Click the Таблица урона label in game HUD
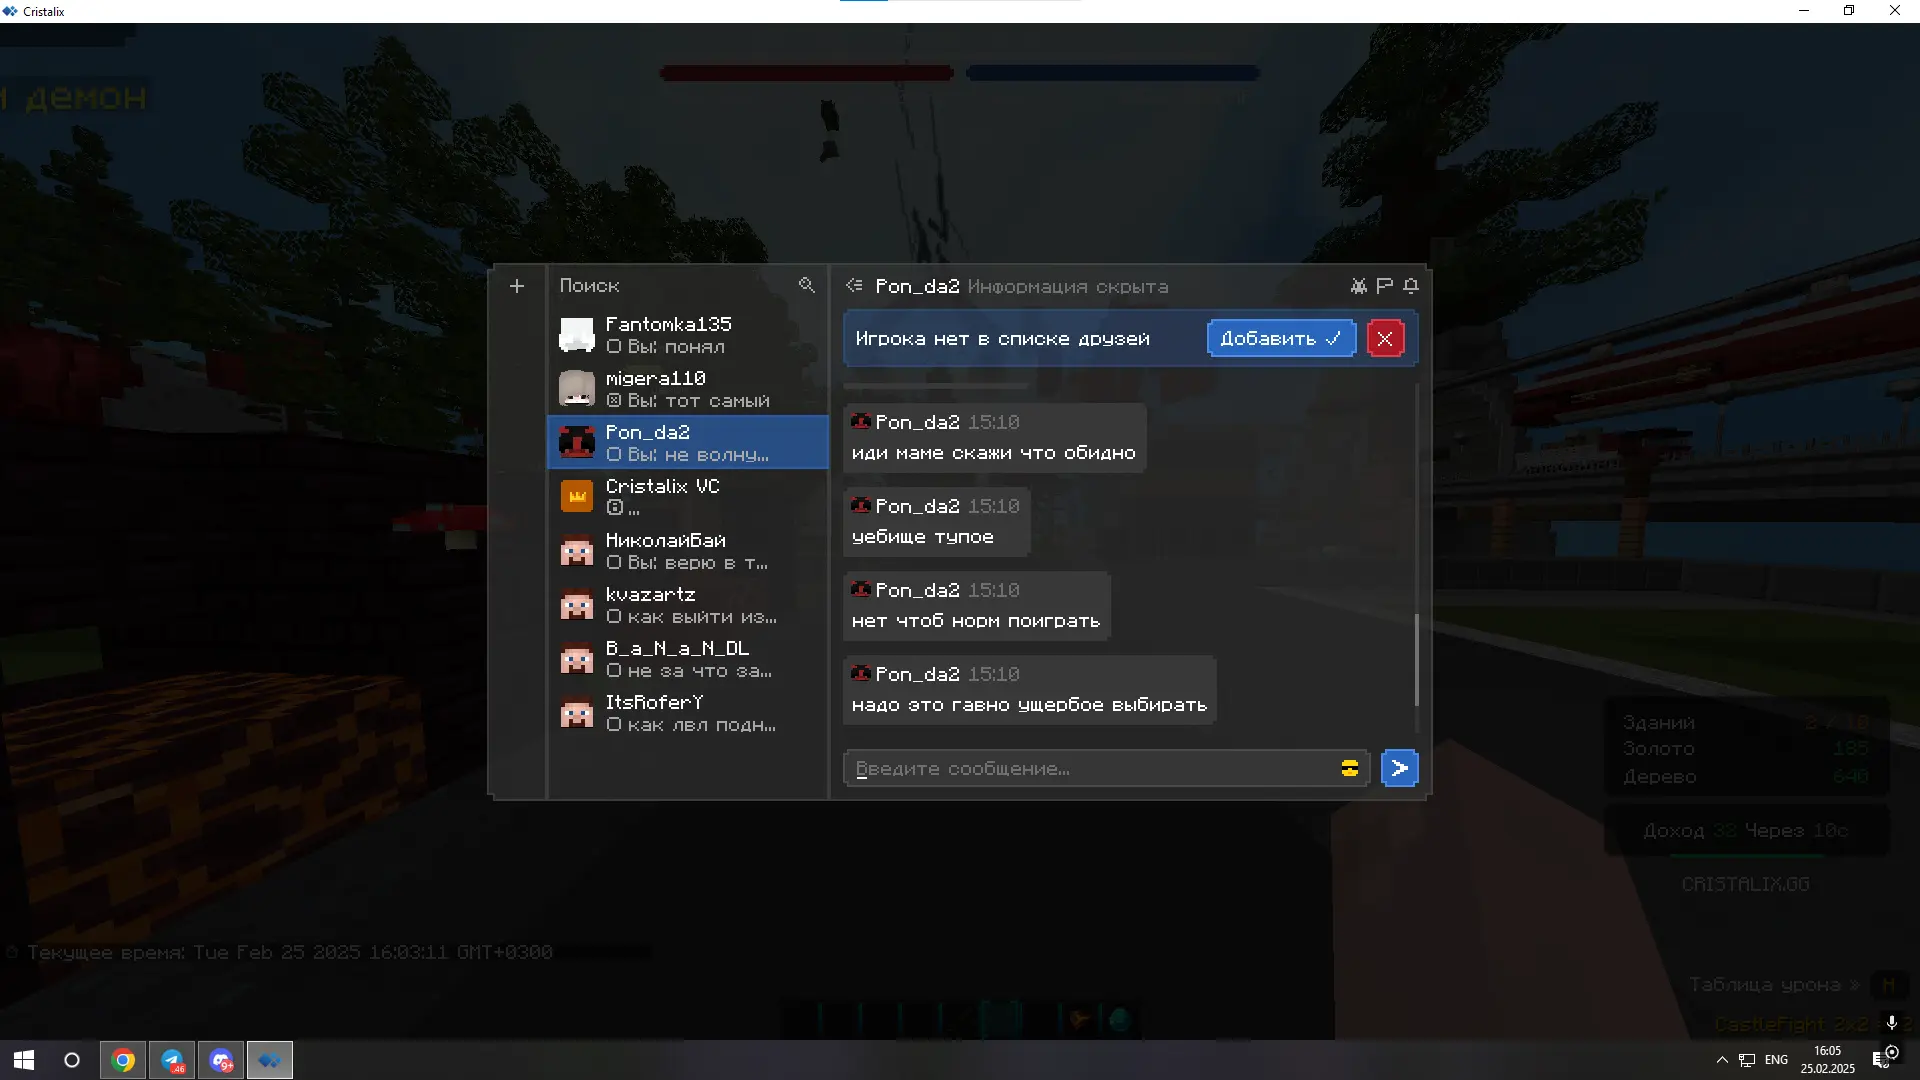Screen dimensions: 1920x1080 1765,985
